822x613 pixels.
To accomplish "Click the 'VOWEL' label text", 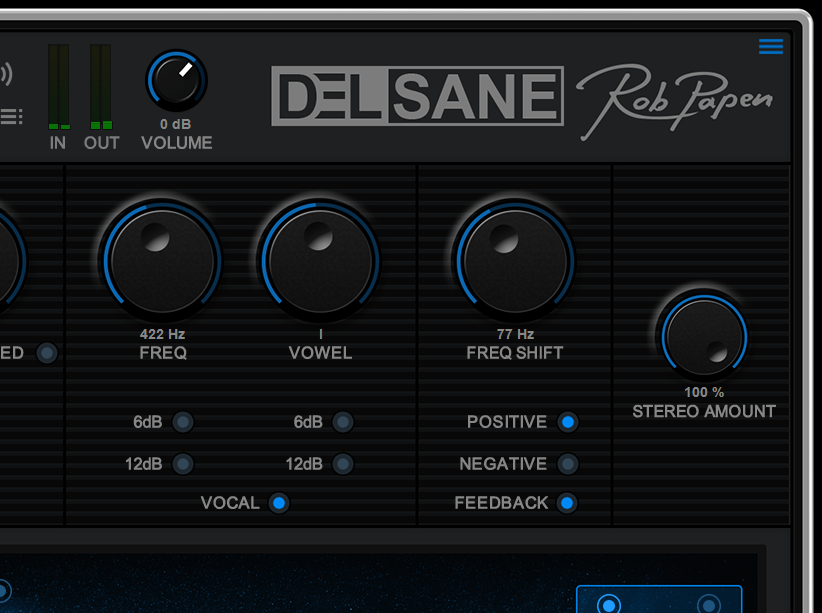I will (320, 353).
